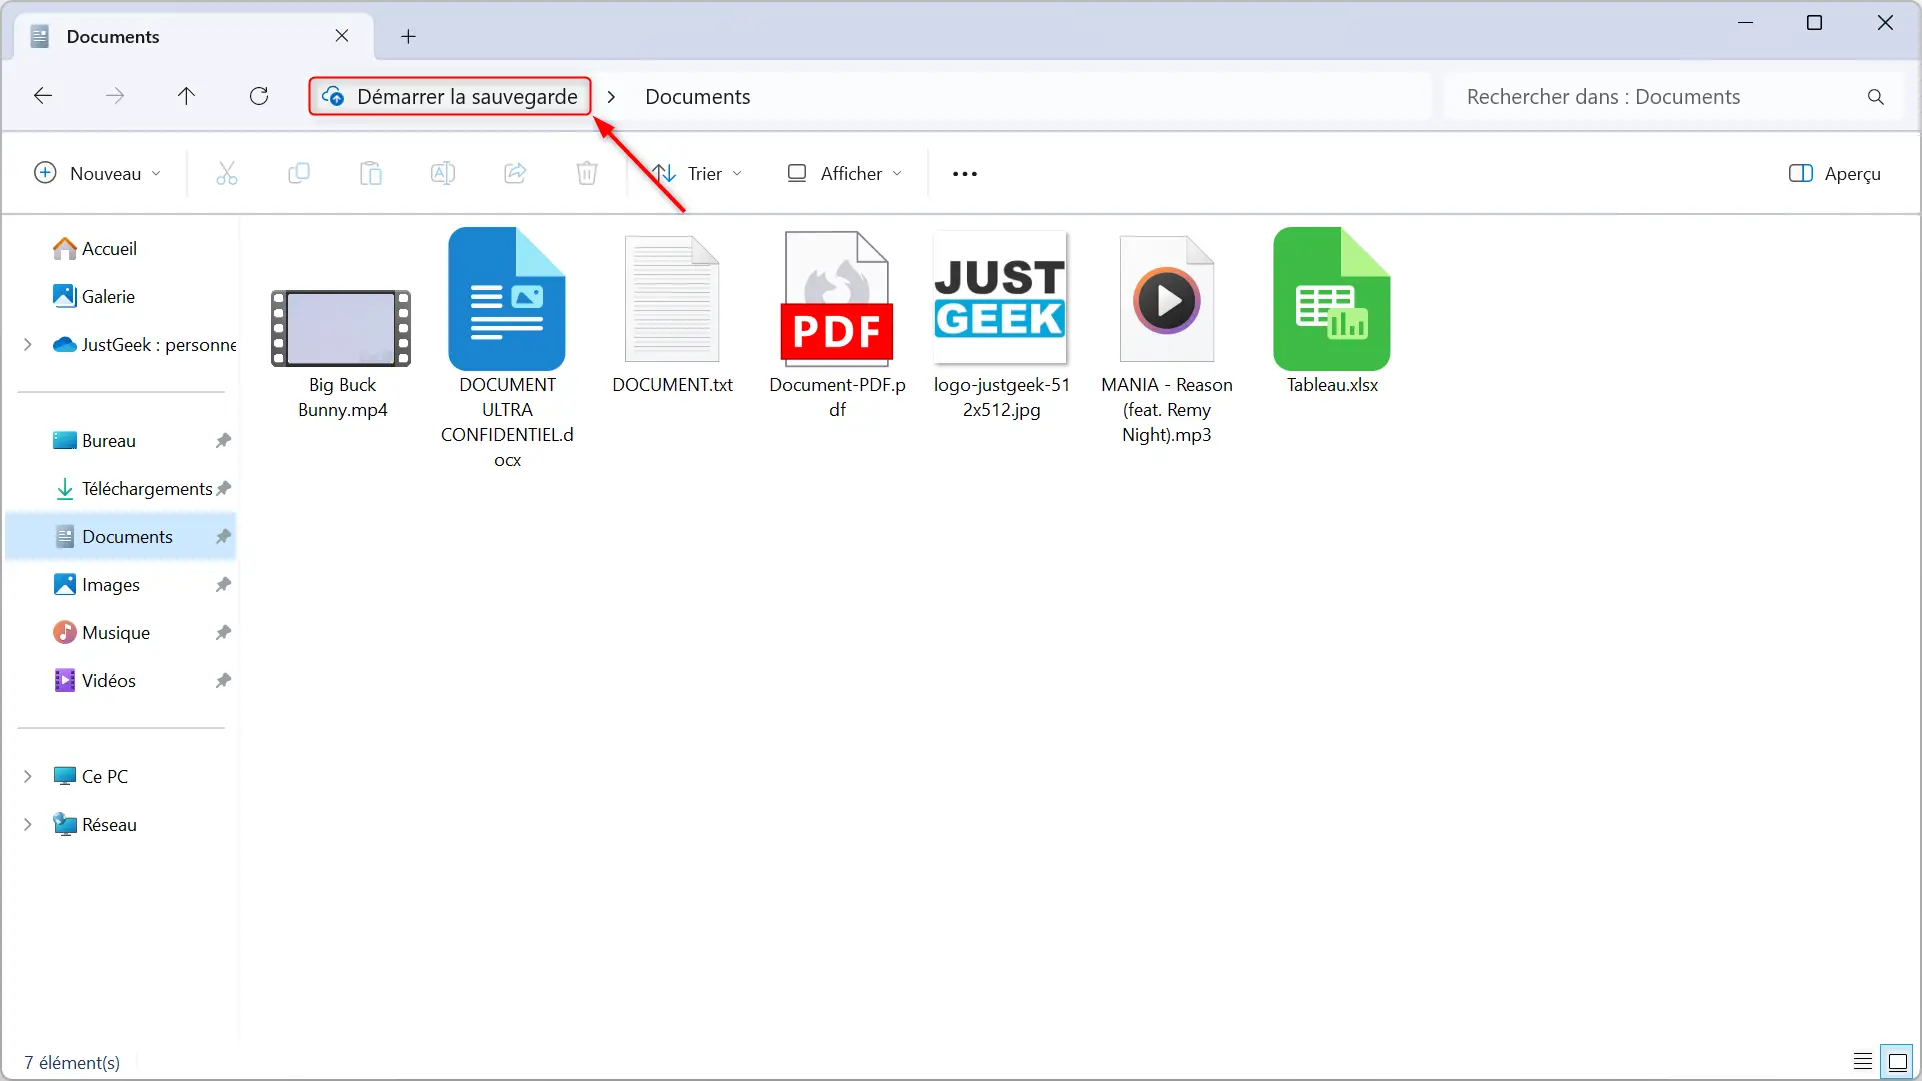
Task: Click the pin icon beside Musique
Action: (x=223, y=633)
